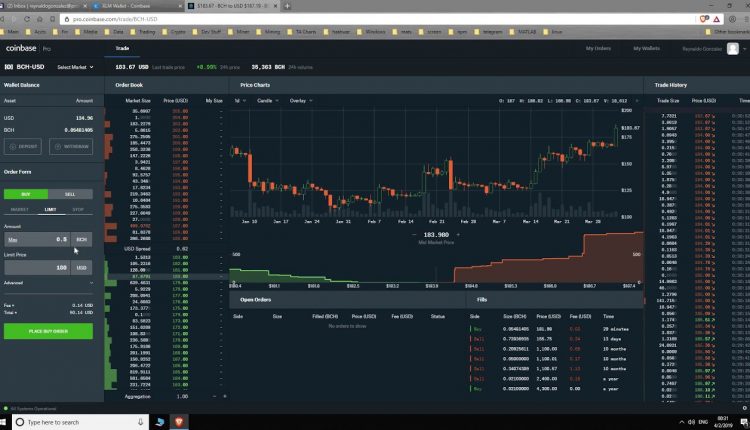The image size is (750, 430).
Task: Open the blue app icon next to taskbar search
Action: point(160,422)
